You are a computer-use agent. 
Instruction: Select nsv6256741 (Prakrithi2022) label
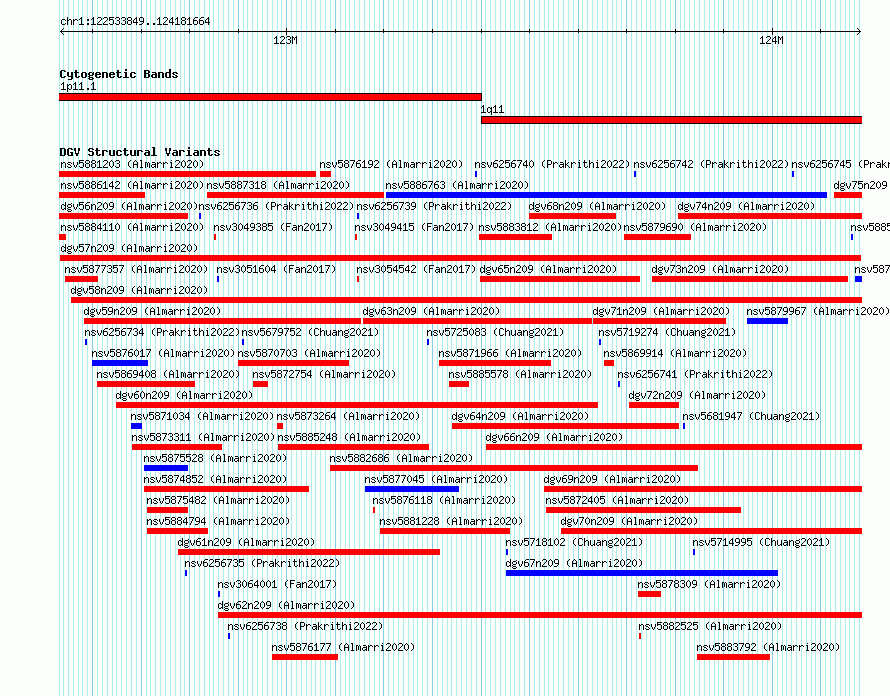pyautogui.click(x=695, y=374)
